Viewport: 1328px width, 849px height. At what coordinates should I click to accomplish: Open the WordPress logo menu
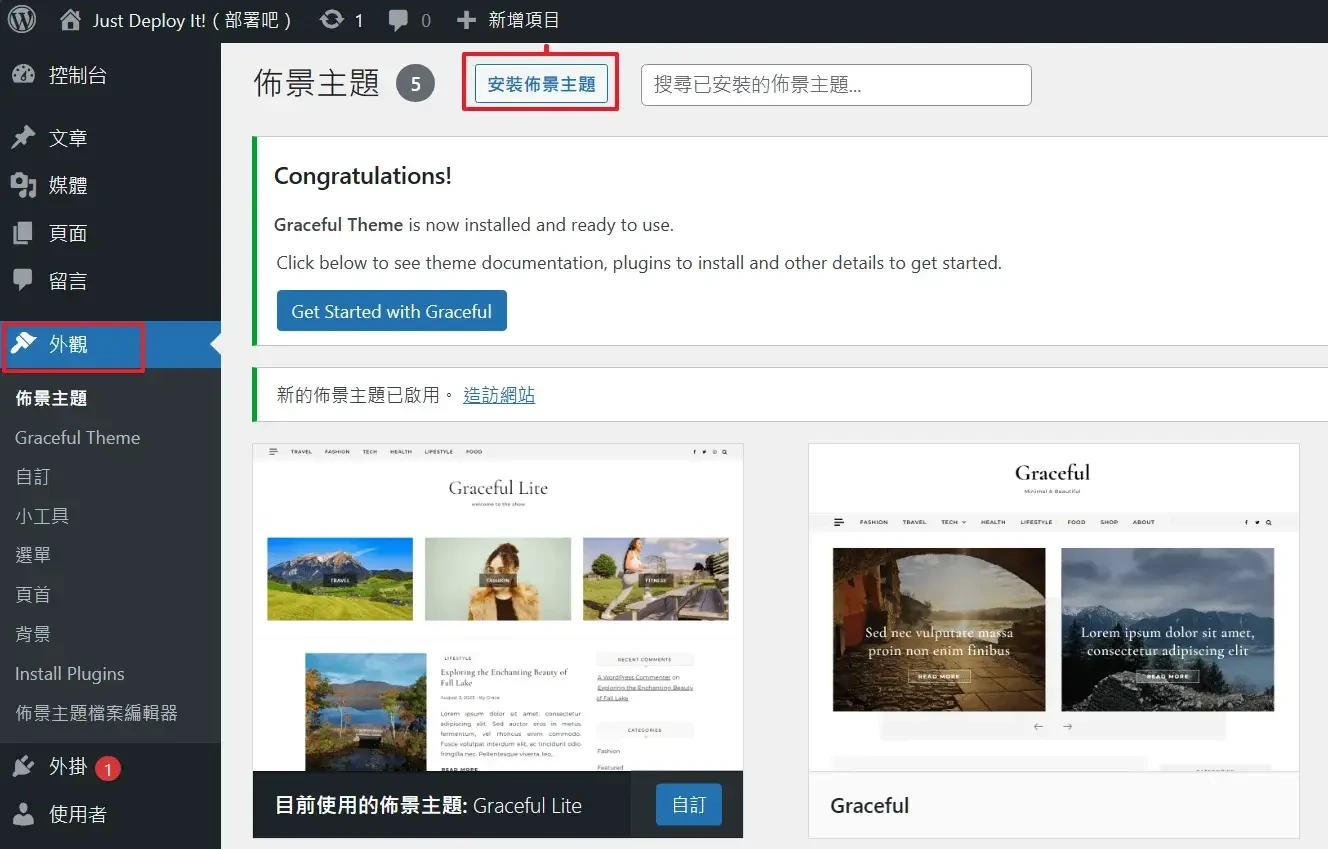[x=21, y=19]
